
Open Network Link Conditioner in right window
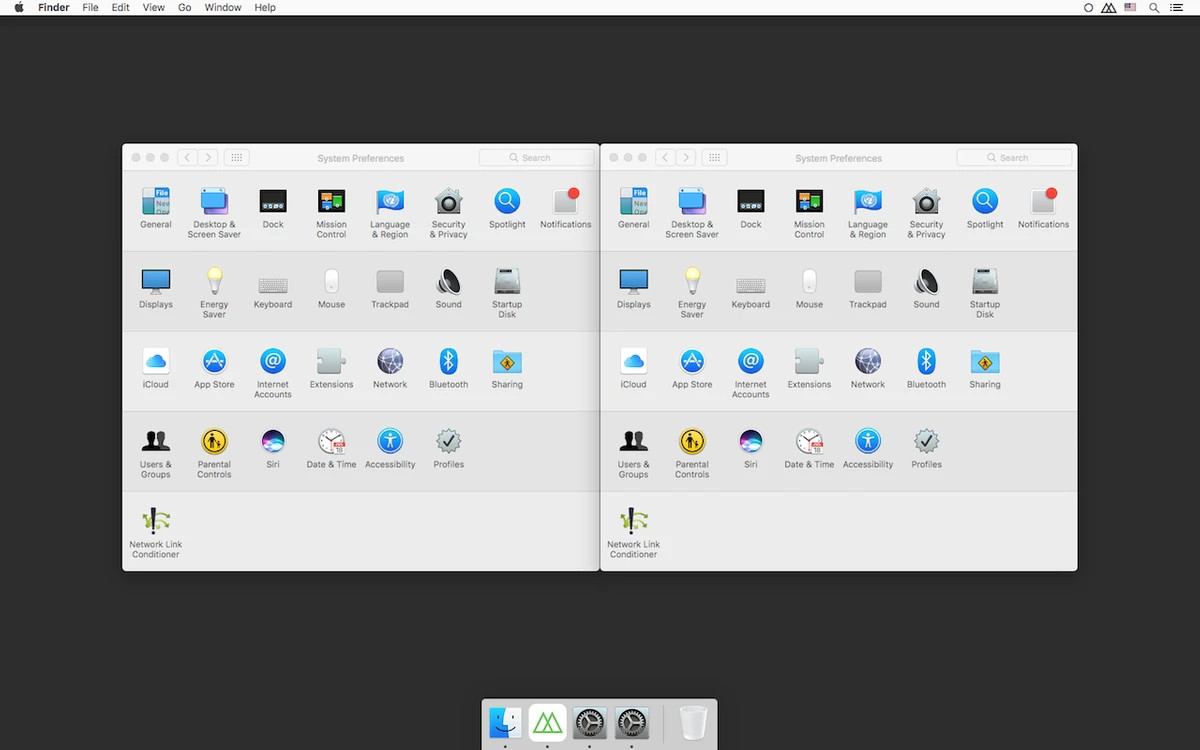[x=634, y=532]
